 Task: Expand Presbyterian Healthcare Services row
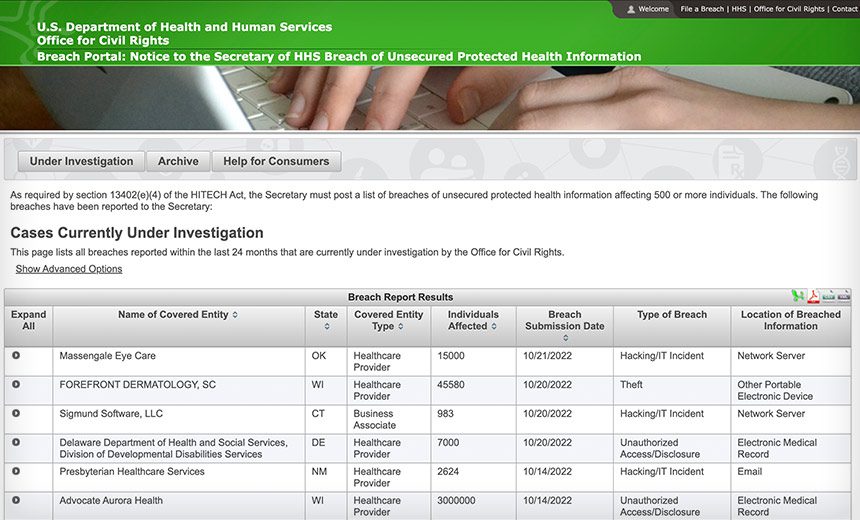[x=16, y=471]
